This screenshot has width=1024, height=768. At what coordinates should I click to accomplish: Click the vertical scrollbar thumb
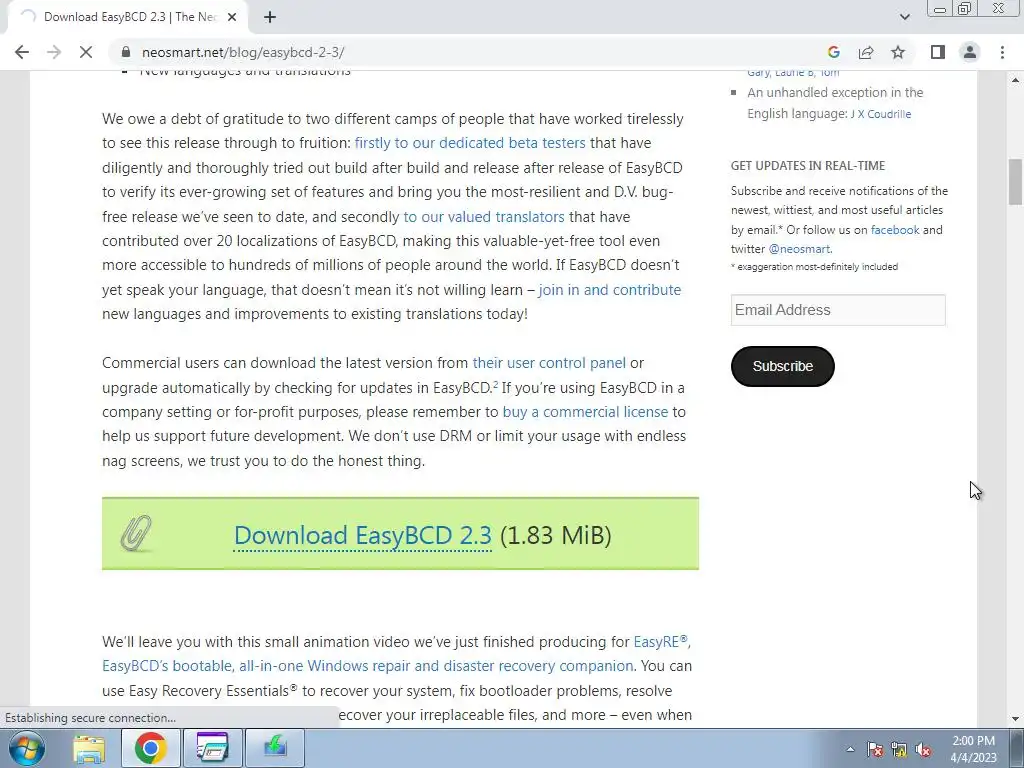(1015, 183)
